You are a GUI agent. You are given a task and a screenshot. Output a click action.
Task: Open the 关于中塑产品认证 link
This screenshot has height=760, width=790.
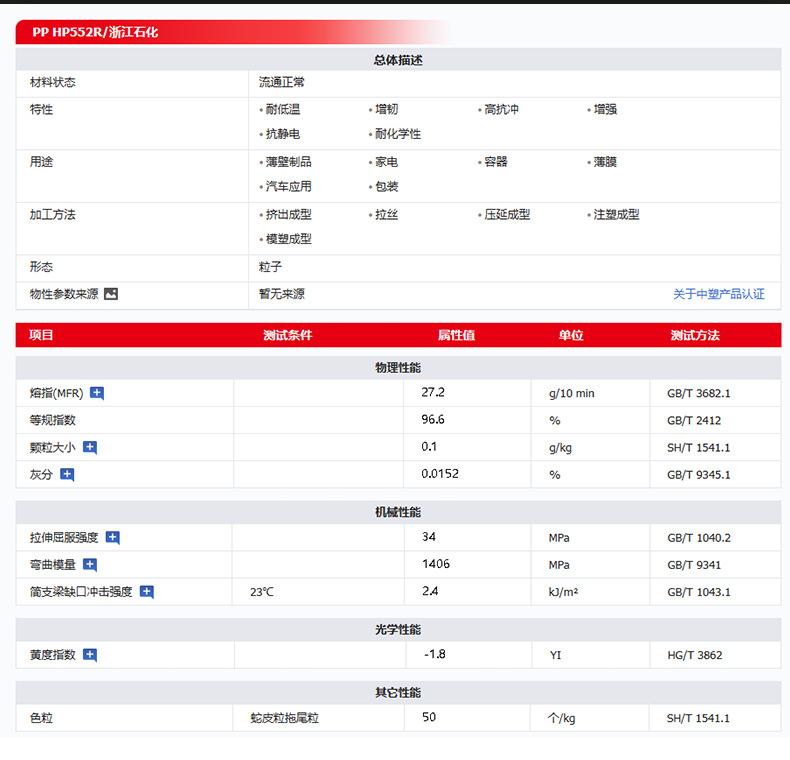(x=718, y=294)
